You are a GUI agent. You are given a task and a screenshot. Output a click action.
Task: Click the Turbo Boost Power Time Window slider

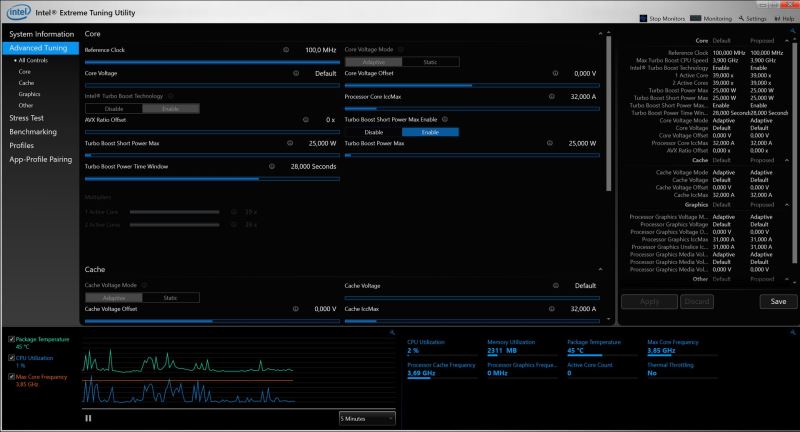point(170,179)
